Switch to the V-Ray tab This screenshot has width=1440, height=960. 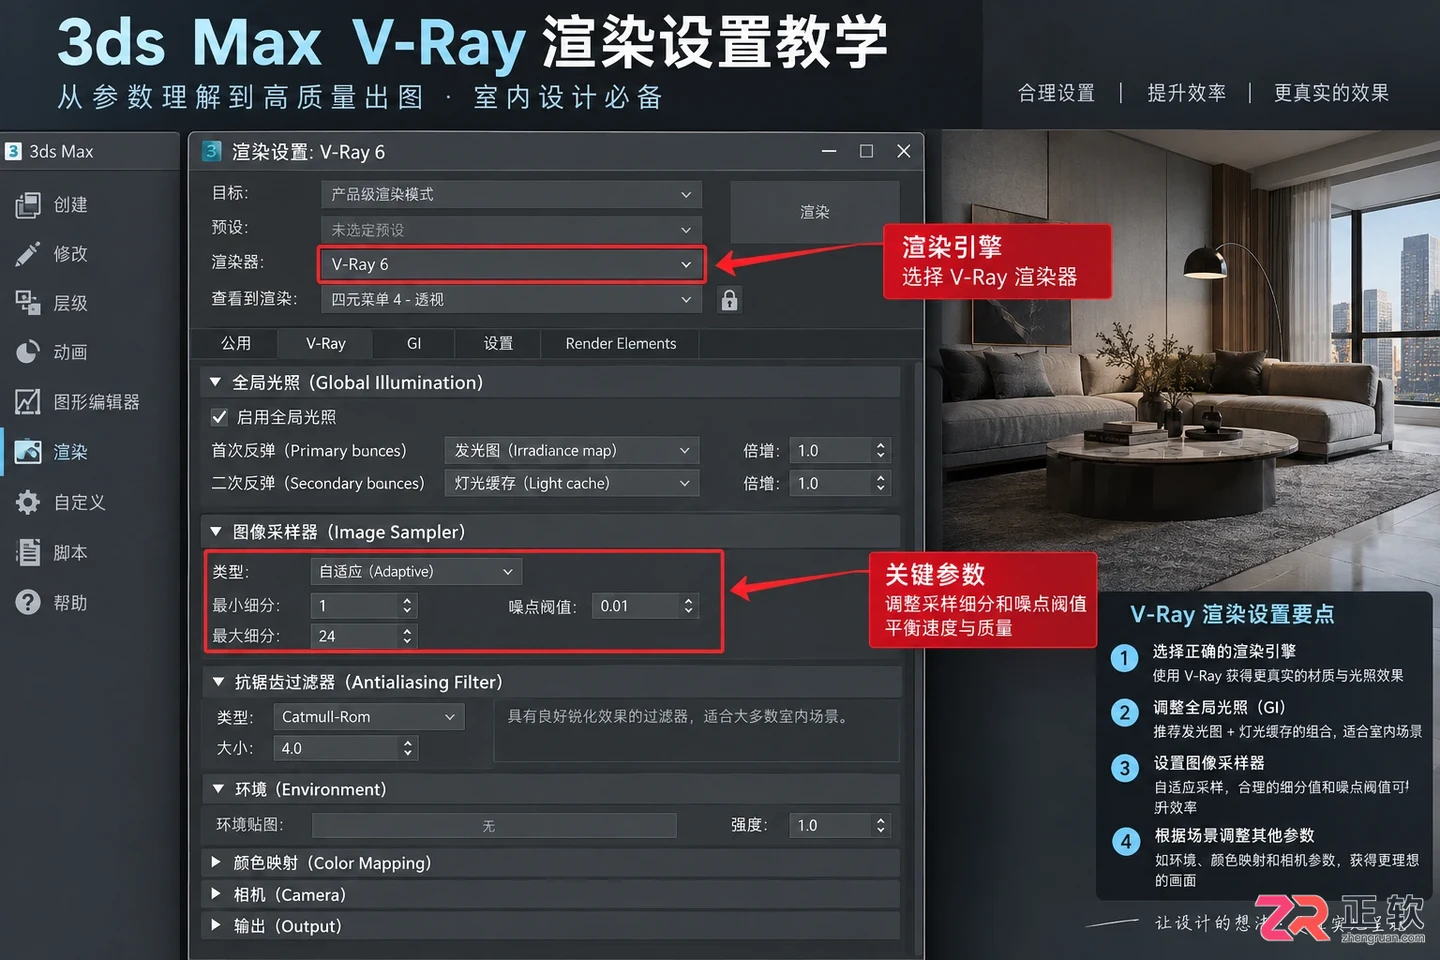326,343
